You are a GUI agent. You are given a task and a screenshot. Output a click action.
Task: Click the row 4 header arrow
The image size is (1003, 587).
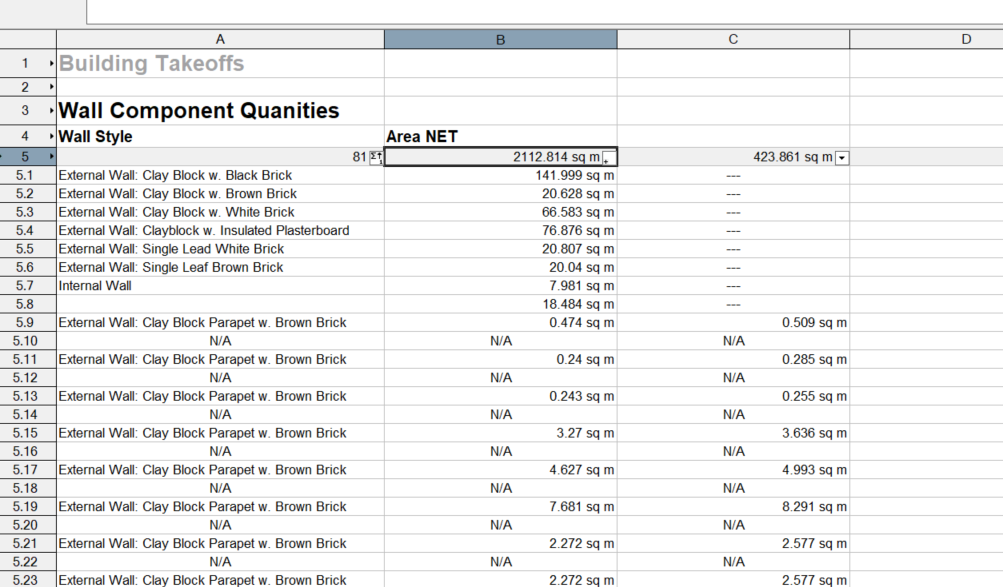51,137
